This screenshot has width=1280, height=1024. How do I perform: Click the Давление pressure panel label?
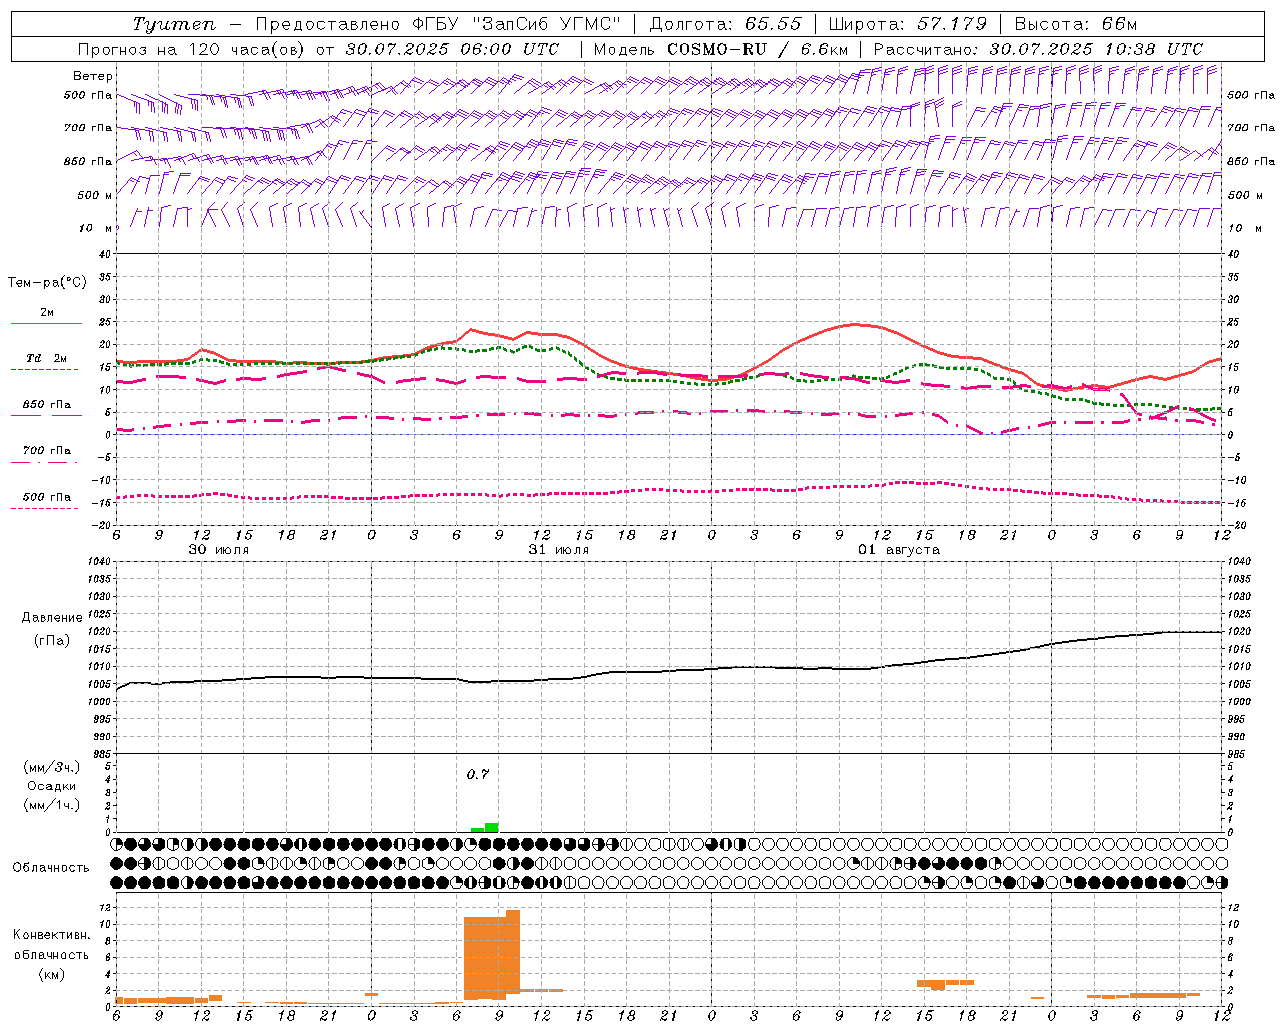pos(52,618)
